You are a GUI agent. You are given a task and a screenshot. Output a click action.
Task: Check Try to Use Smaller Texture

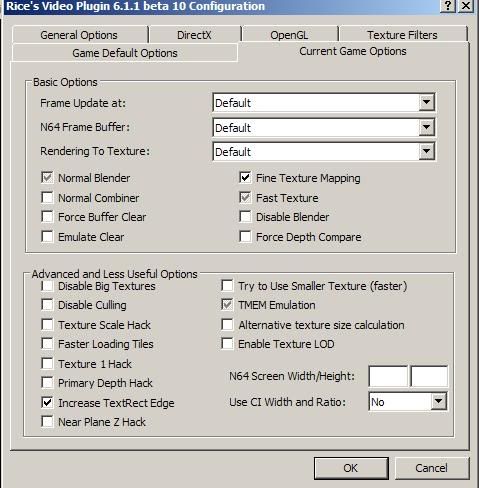(227, 286)
